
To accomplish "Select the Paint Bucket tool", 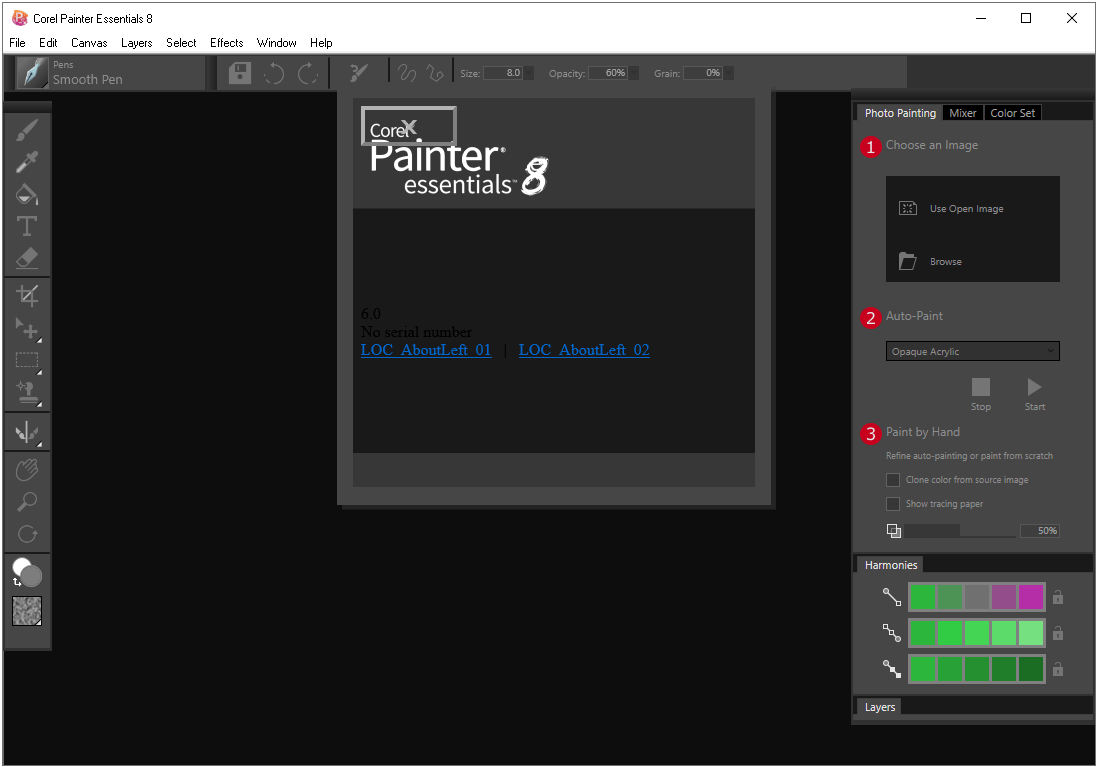I will [x=27, y=194].
